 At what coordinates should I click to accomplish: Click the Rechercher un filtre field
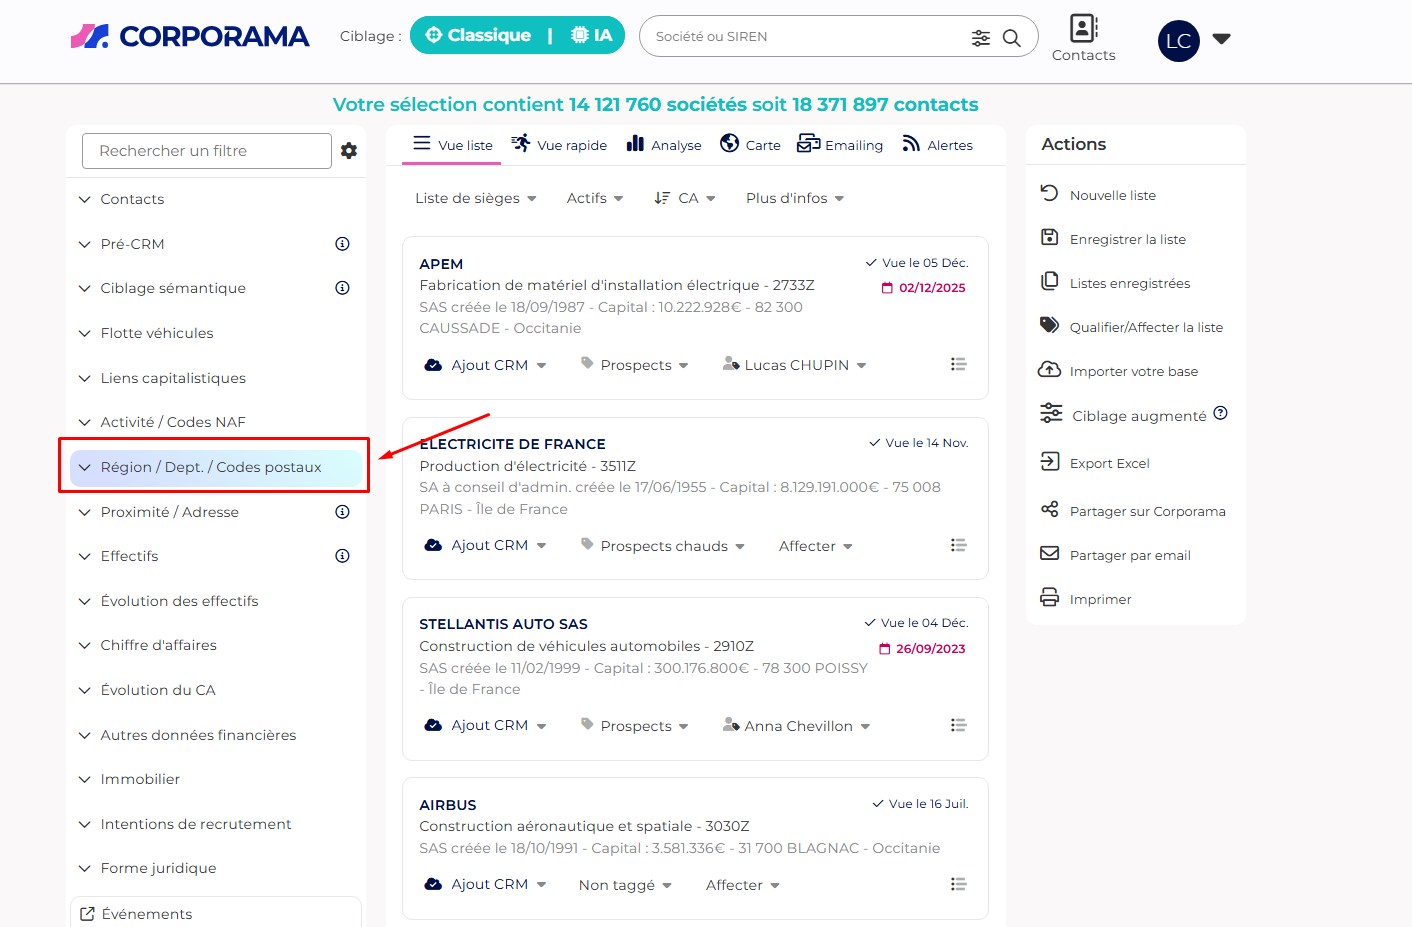(x=206, y=151)
